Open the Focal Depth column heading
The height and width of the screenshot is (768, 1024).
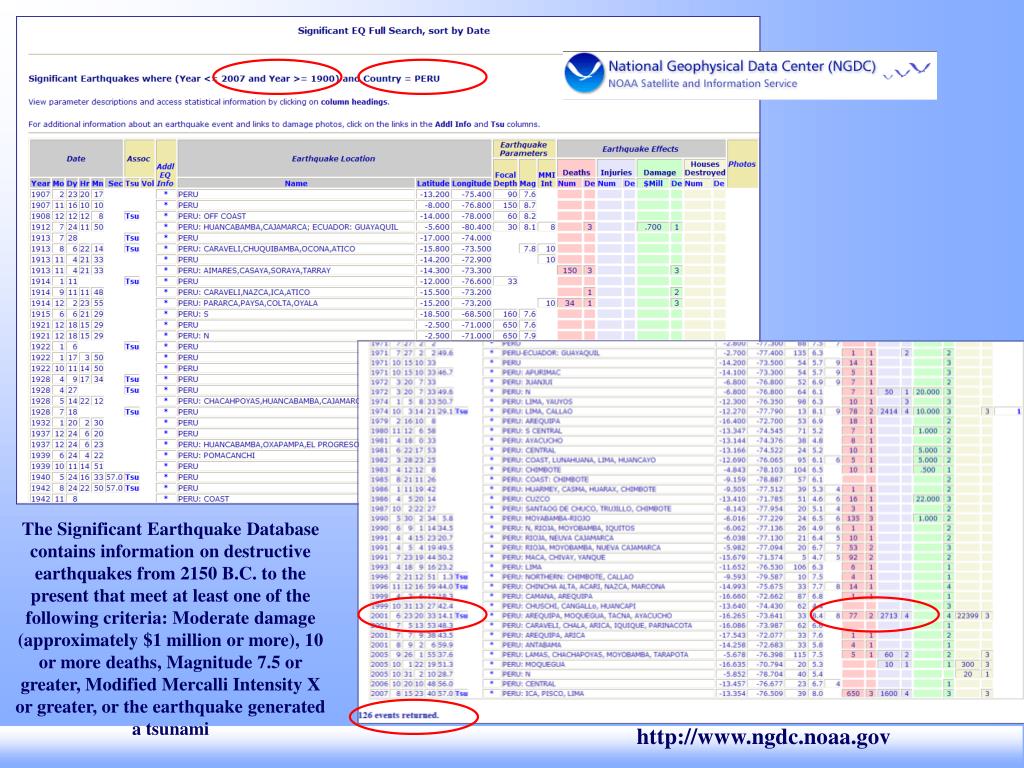click(x=505, y=179)
